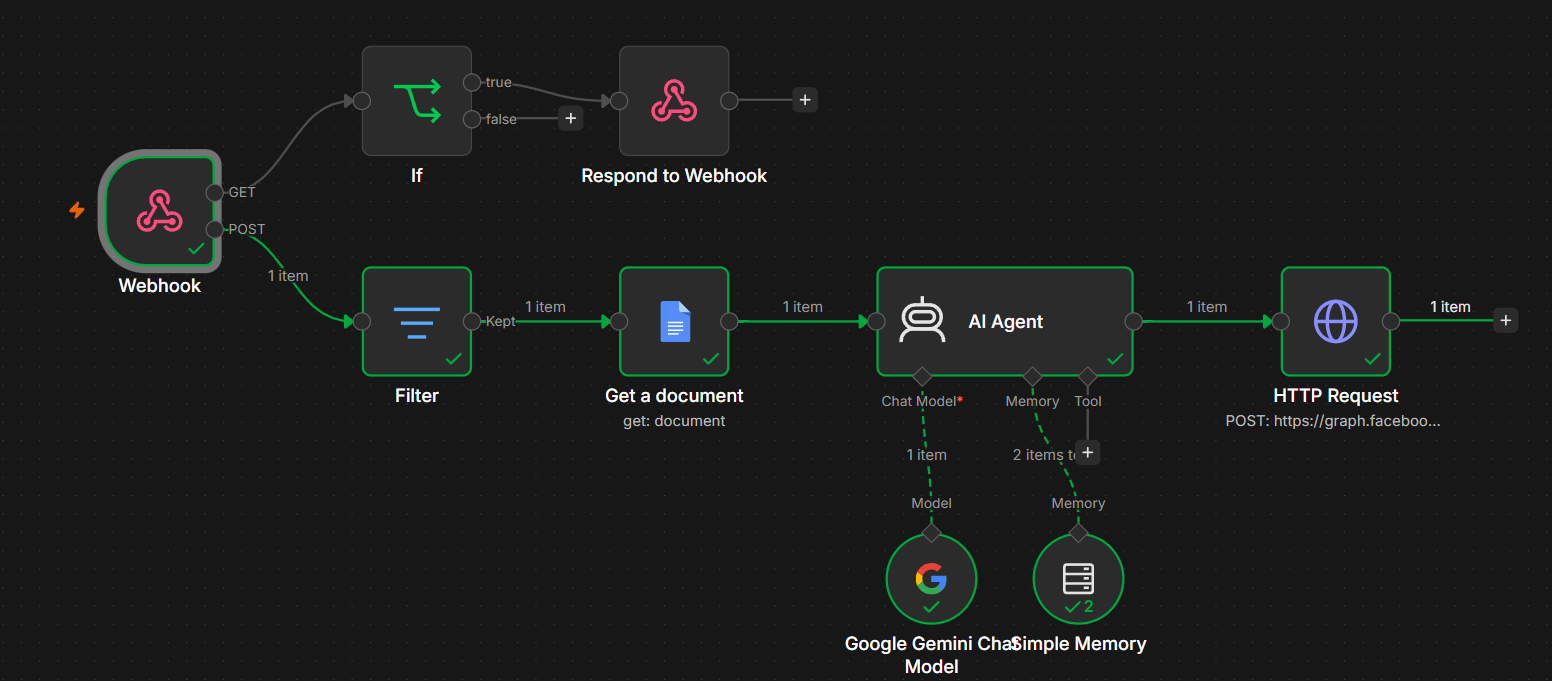Click the "2 items" label on Memory connection
The image size is (1552, 681).
pos(1045,454)
